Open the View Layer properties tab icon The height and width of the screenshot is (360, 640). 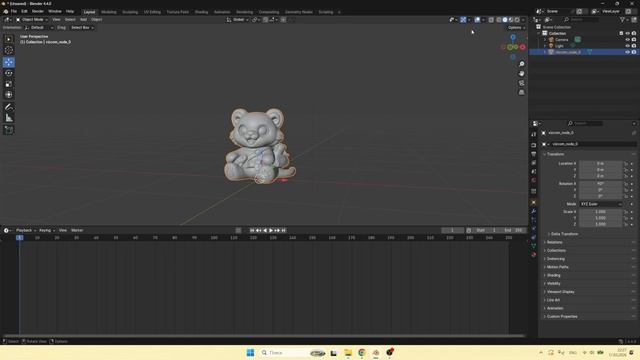coord(533,163)
